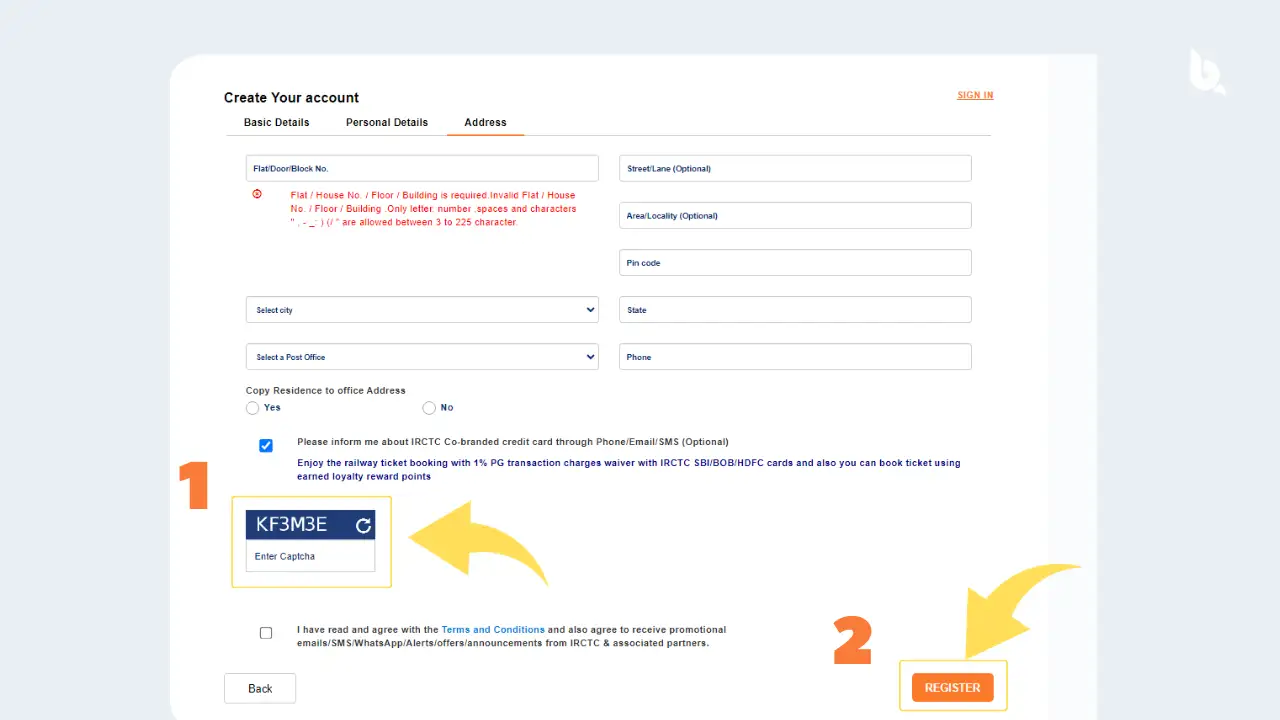Focus the Pin code field
This screenshot has width=1280, height=720.
[795, 262]
